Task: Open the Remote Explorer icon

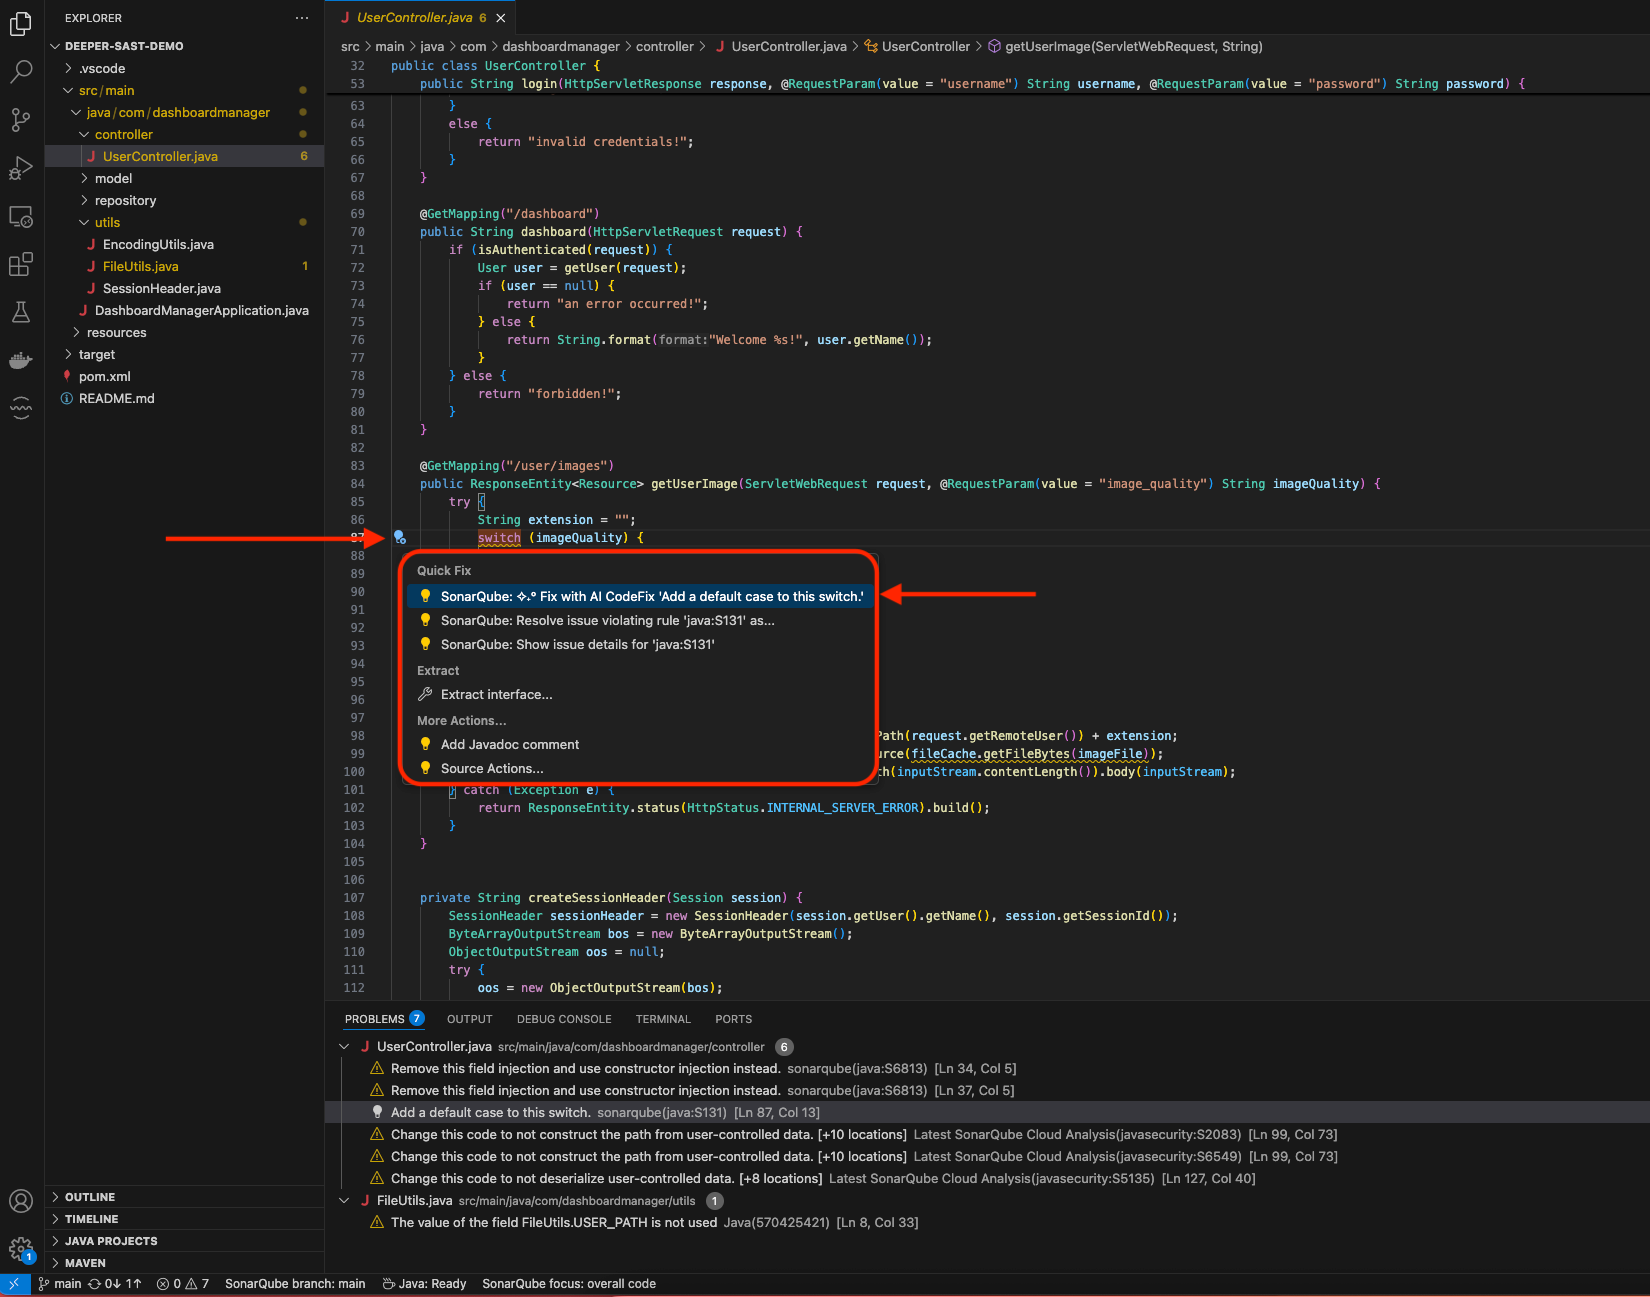Action: [20, 216]
